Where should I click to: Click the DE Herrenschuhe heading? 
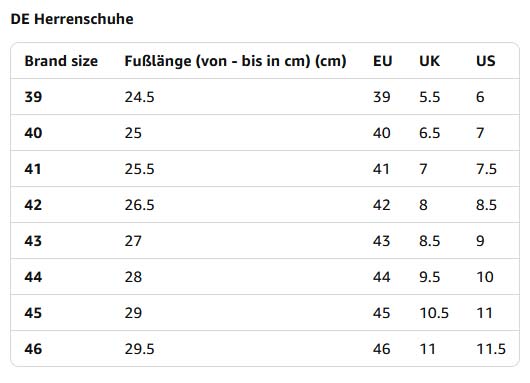point(72,19)
